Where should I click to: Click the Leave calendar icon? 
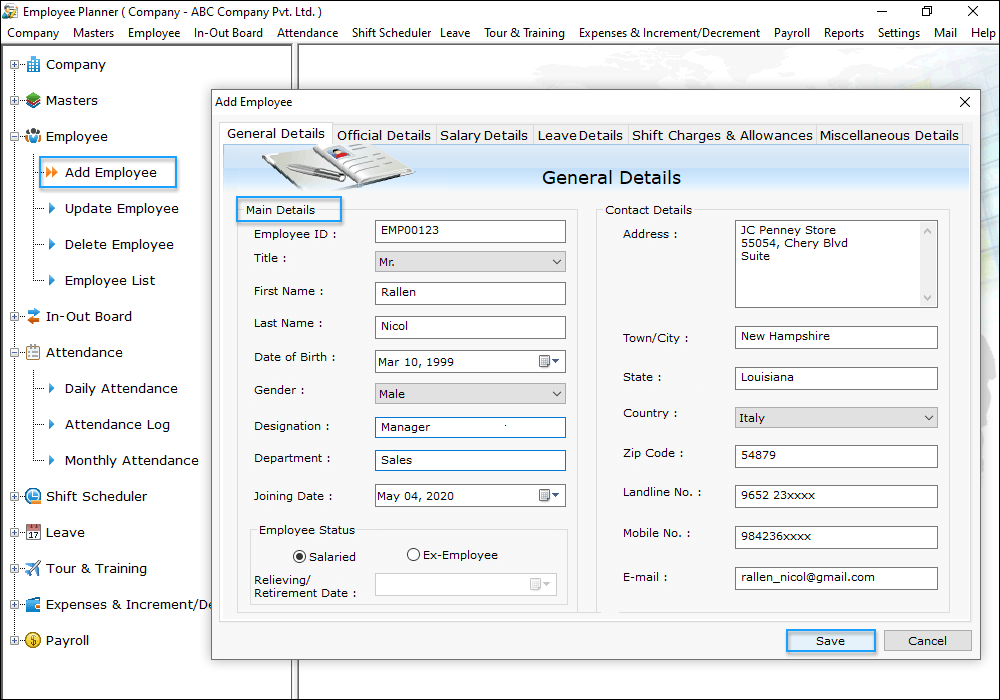pyautogui.click(x=33, y=532)
